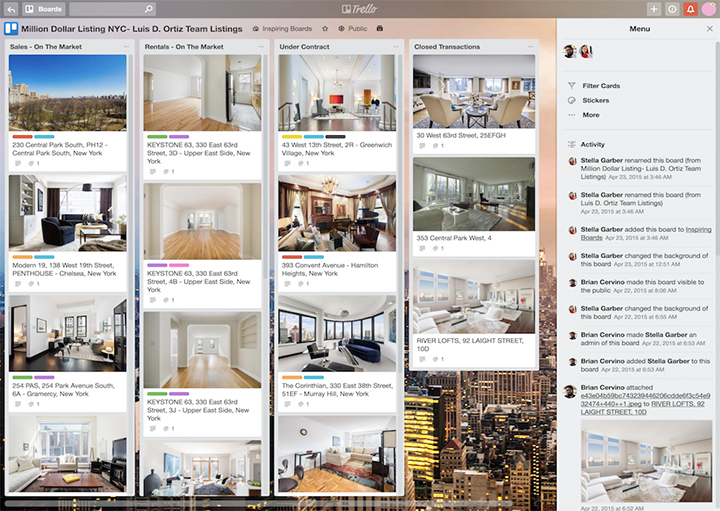
Task: Click the board title Million Dollar Listing NYC
Action: pos(132,29)
